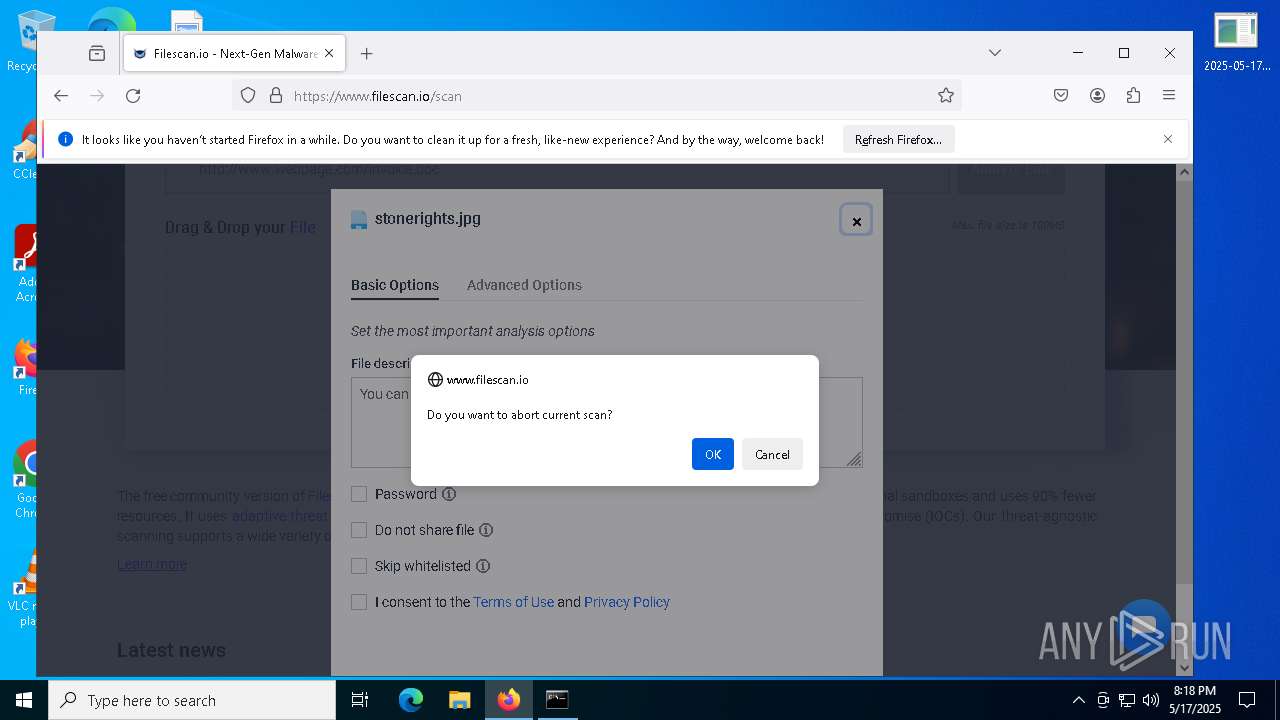Open a new Firefox tab

366,53
